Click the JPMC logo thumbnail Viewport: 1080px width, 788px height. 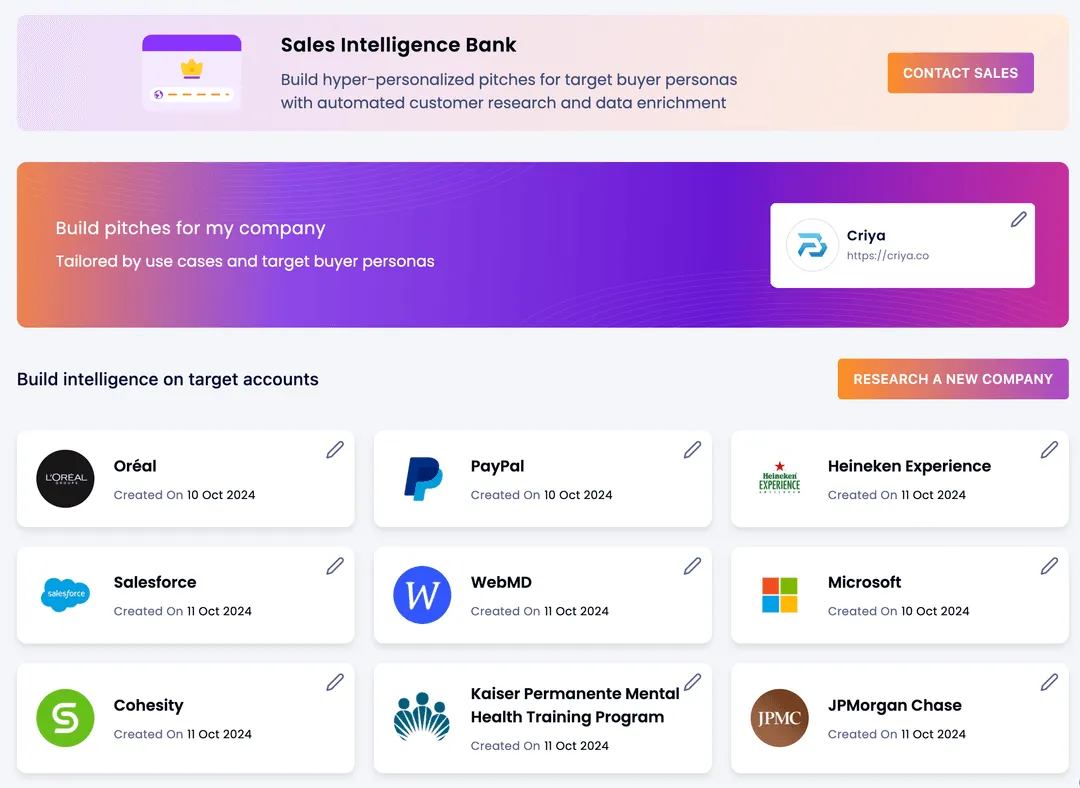[779, 718]
